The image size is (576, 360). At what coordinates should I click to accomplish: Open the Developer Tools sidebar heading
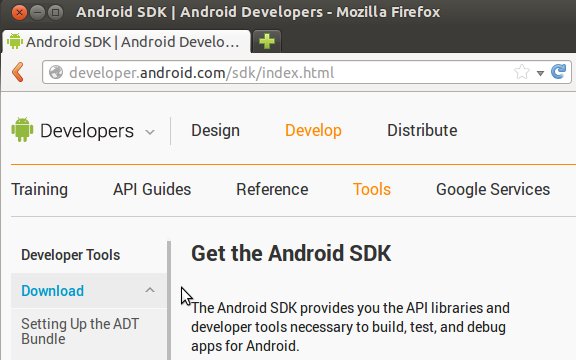(71, 255)
